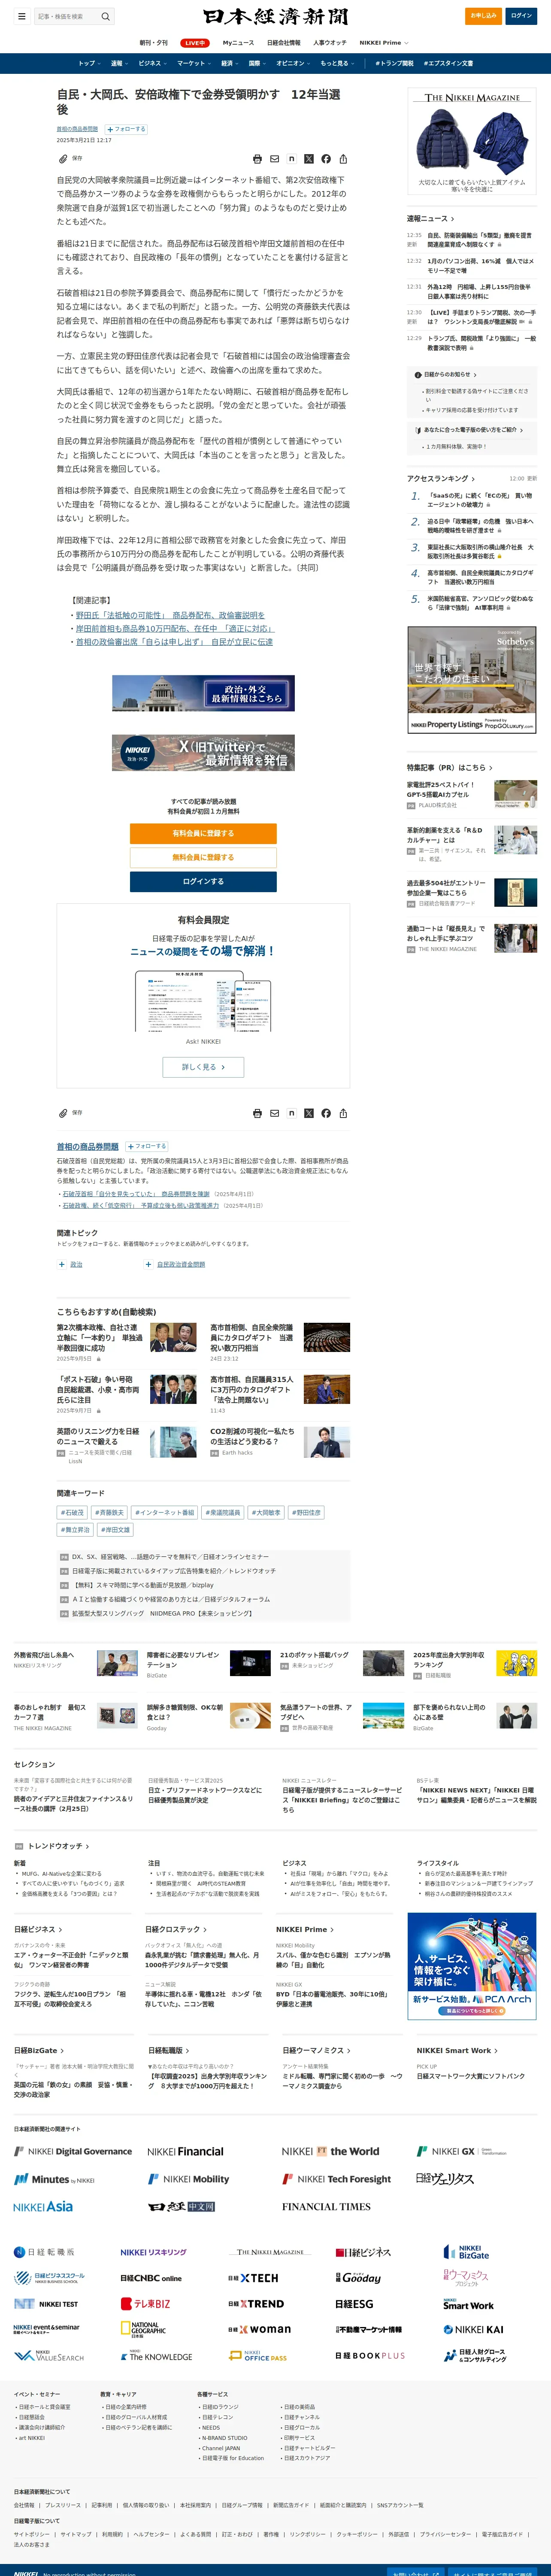This screenshot has width=551, height=2576.
Task: Open the 速報ニュース heading link
Action: 430,218
